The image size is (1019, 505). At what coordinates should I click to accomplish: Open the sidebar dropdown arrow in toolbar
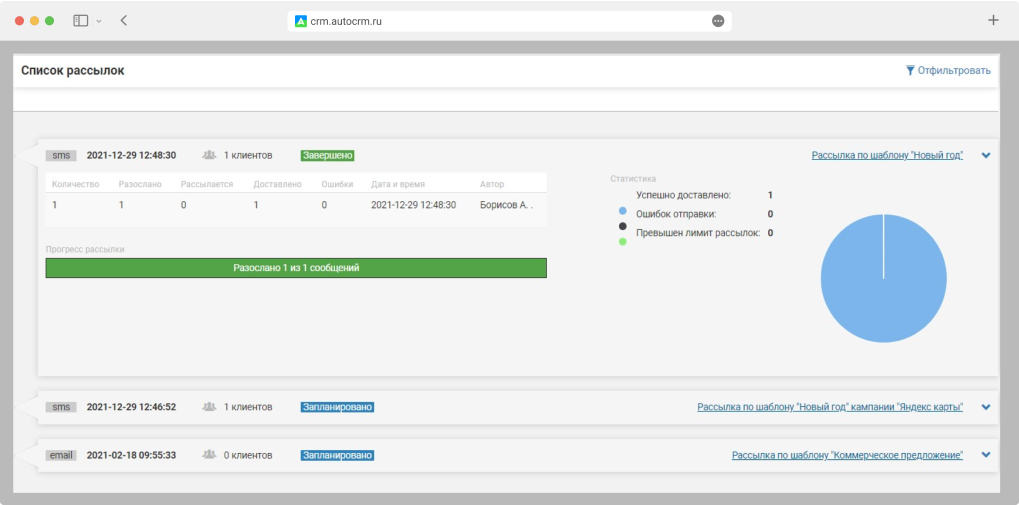click(x=98, y=21)
